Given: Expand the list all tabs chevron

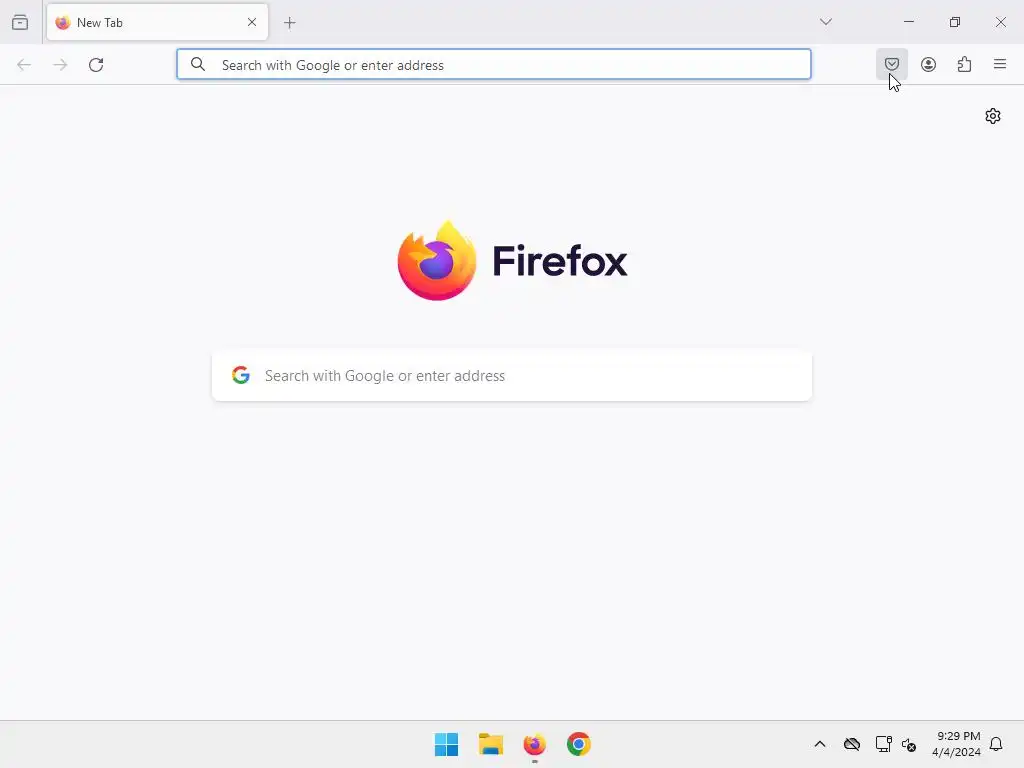Looking at the screenshot, I should (x=825, y=22).
